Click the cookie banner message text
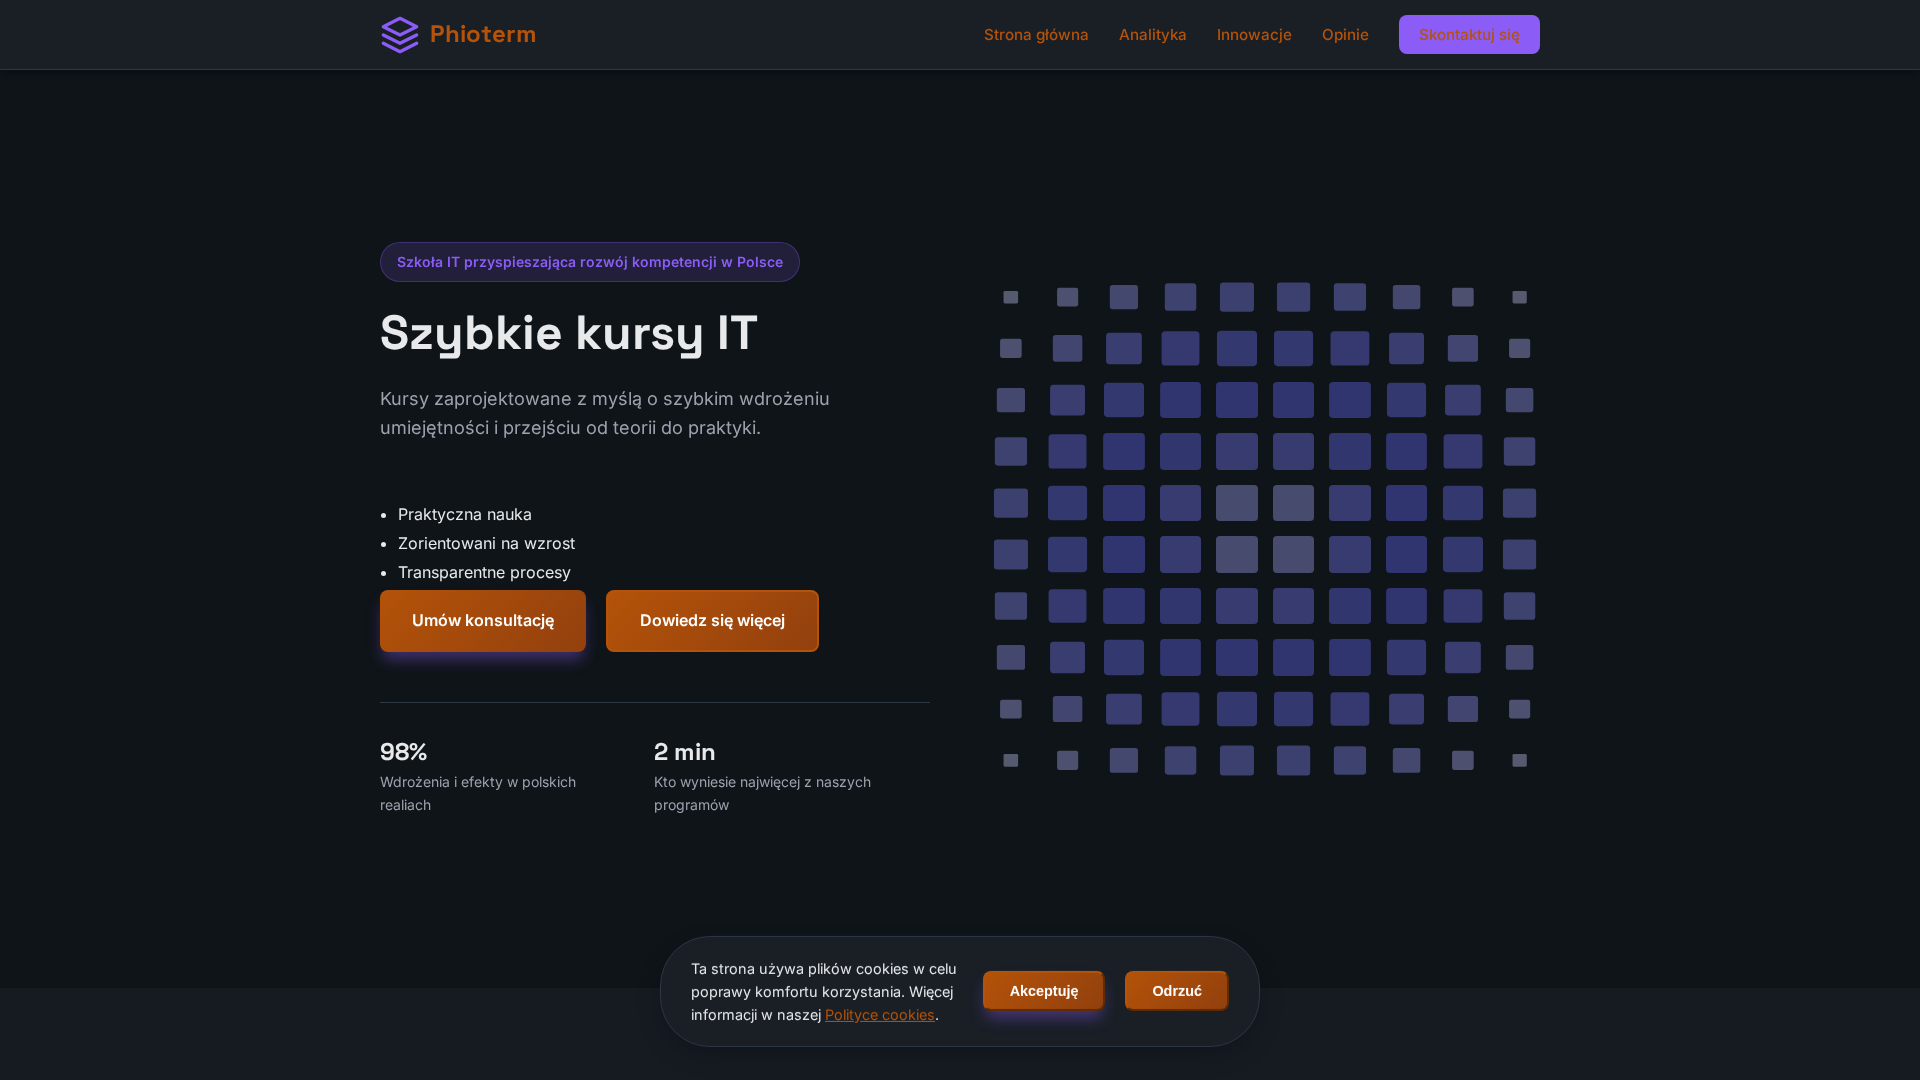 [x=824, y=992]
